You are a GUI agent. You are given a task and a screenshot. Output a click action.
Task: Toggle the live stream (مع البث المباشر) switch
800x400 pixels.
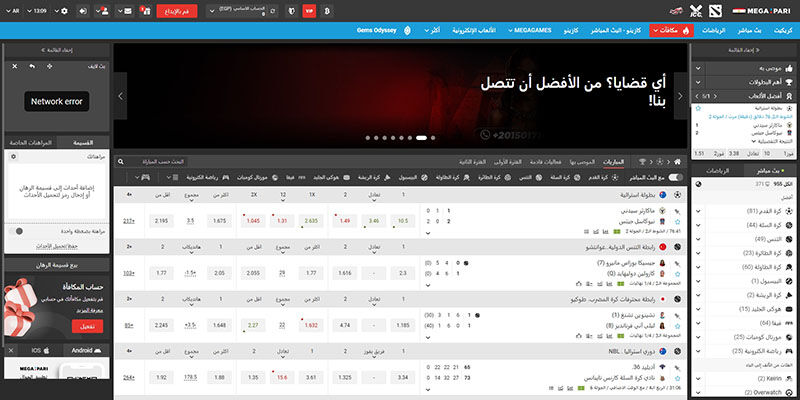pos(676,178)
